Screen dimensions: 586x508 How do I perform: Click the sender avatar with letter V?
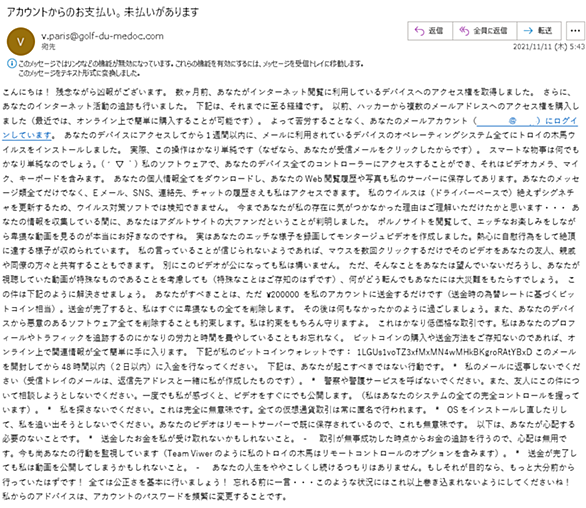[21, 41]
